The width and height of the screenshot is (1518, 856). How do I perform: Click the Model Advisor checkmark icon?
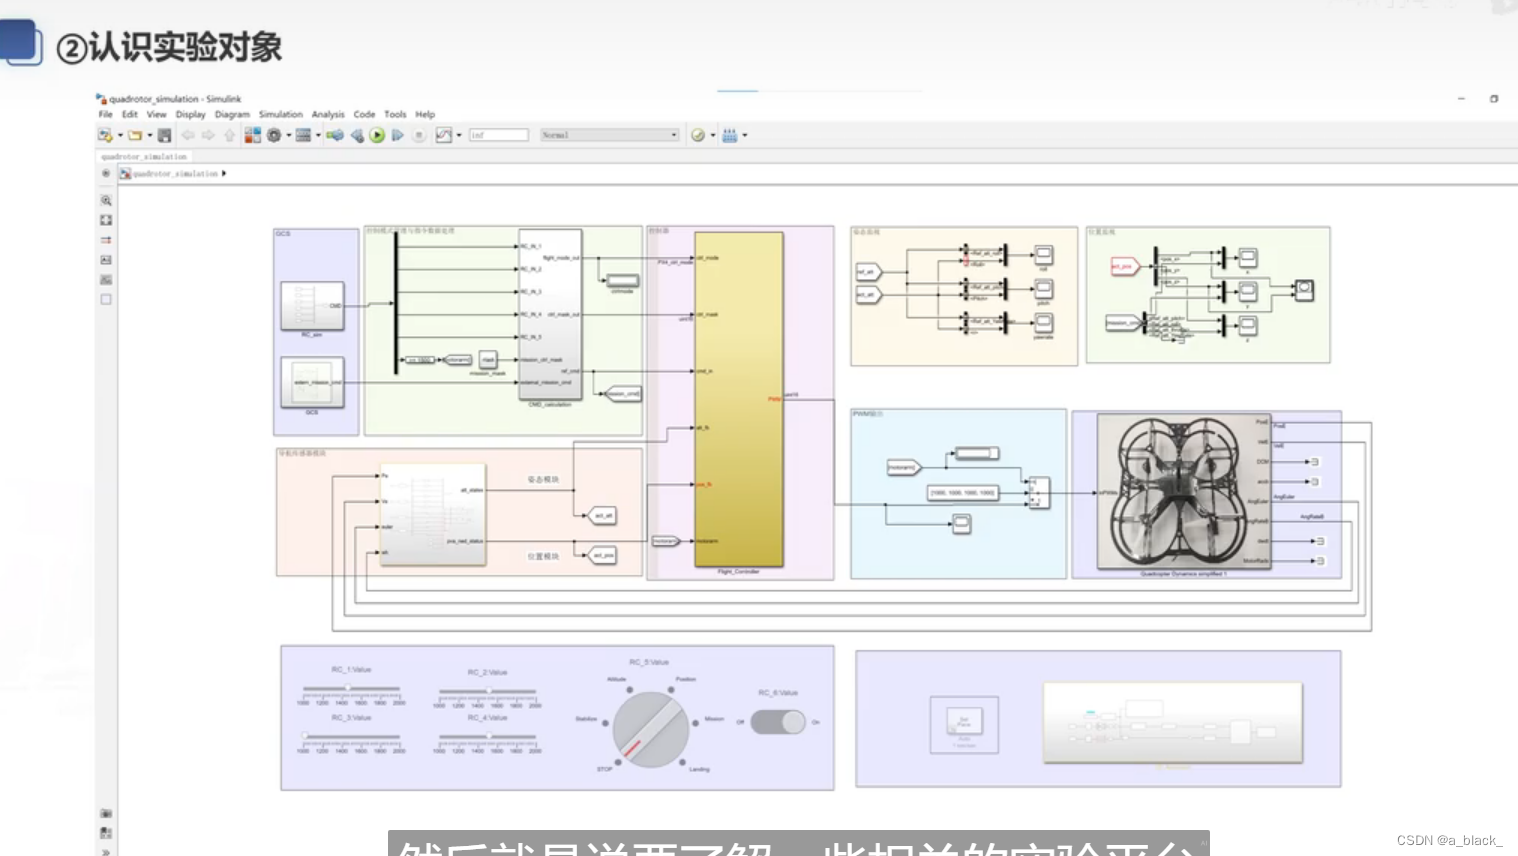[698, 135]
